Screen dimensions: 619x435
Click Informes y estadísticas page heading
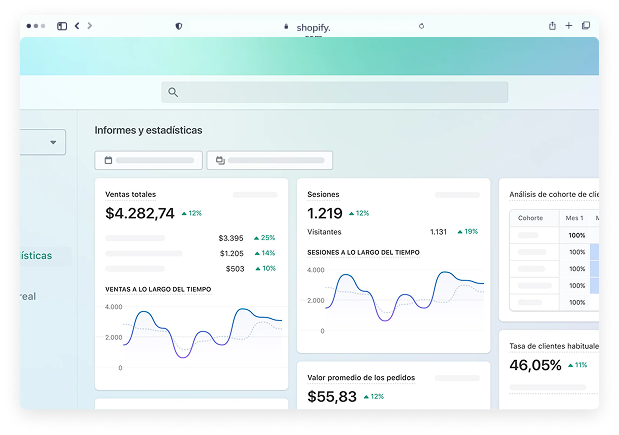pos(148,130)
